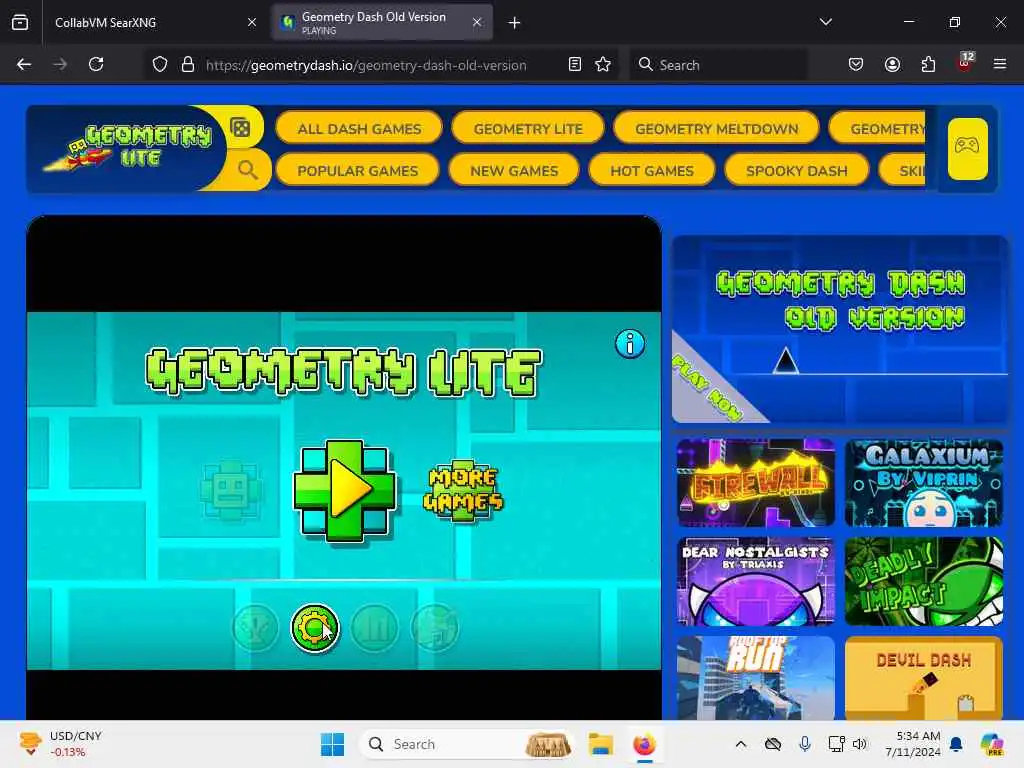Click the Windows taskbar Search box

tap(468, 744)
